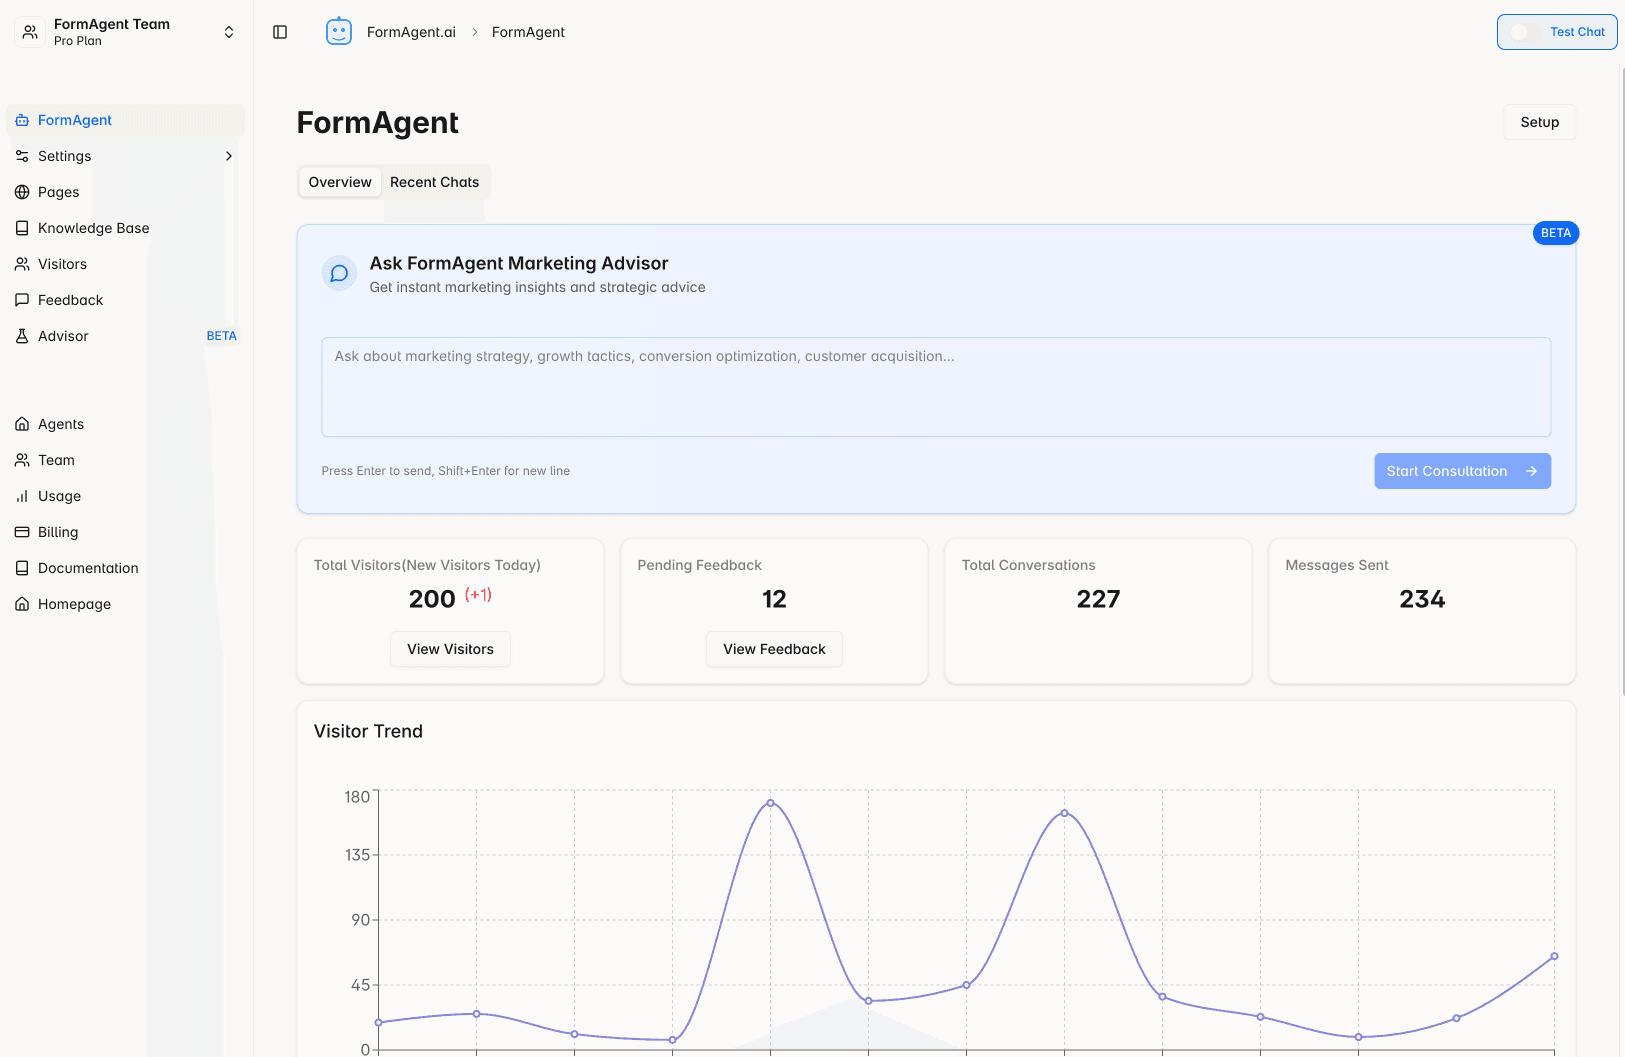1625x1057 pixels.
Task: Click the red (+1) new visitors indicator
Action: pyautogui.click(x=478, y=595)
